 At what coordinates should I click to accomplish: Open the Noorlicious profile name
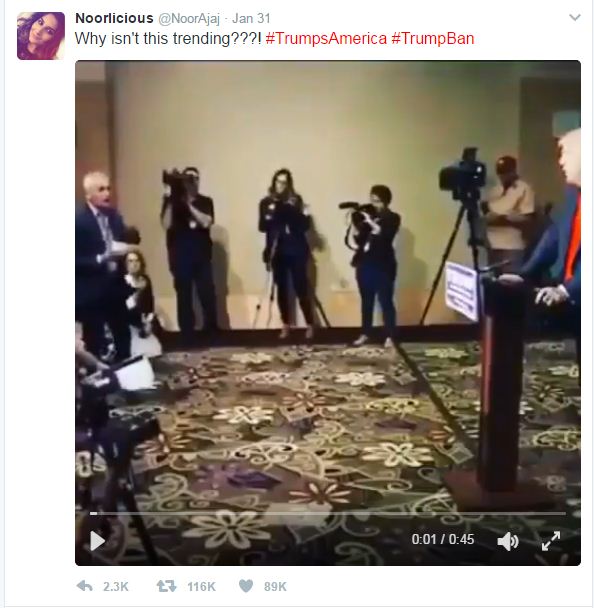114,18
